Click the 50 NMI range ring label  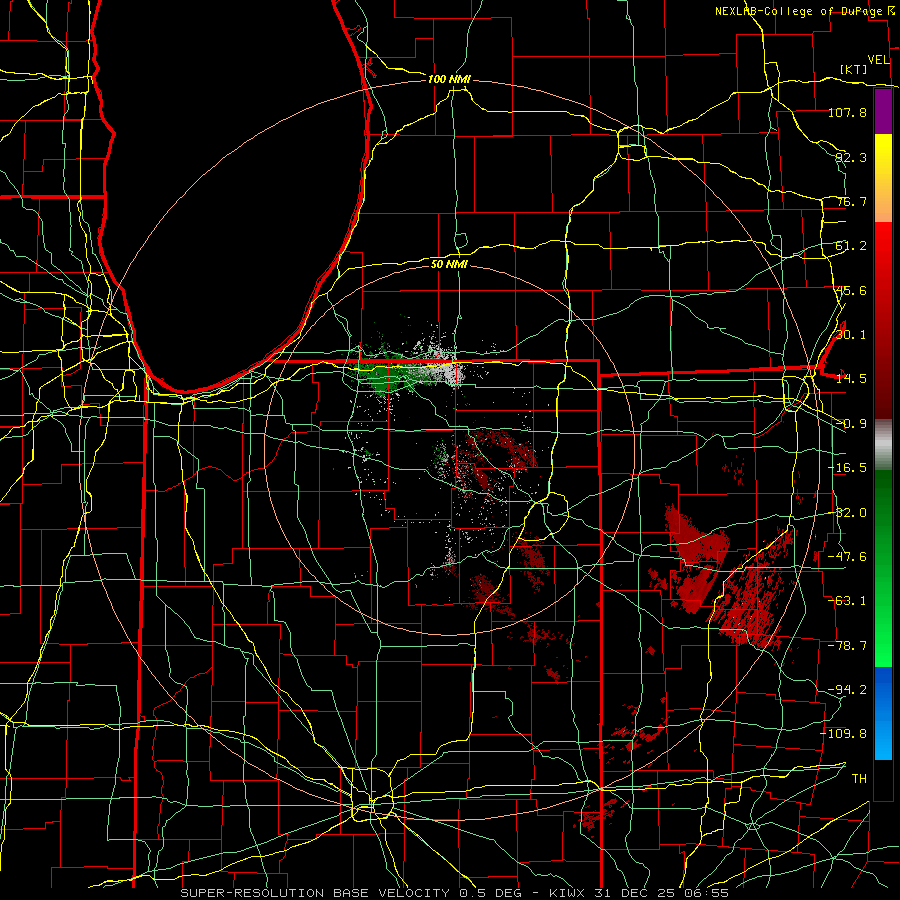click(x=449, y=264)
